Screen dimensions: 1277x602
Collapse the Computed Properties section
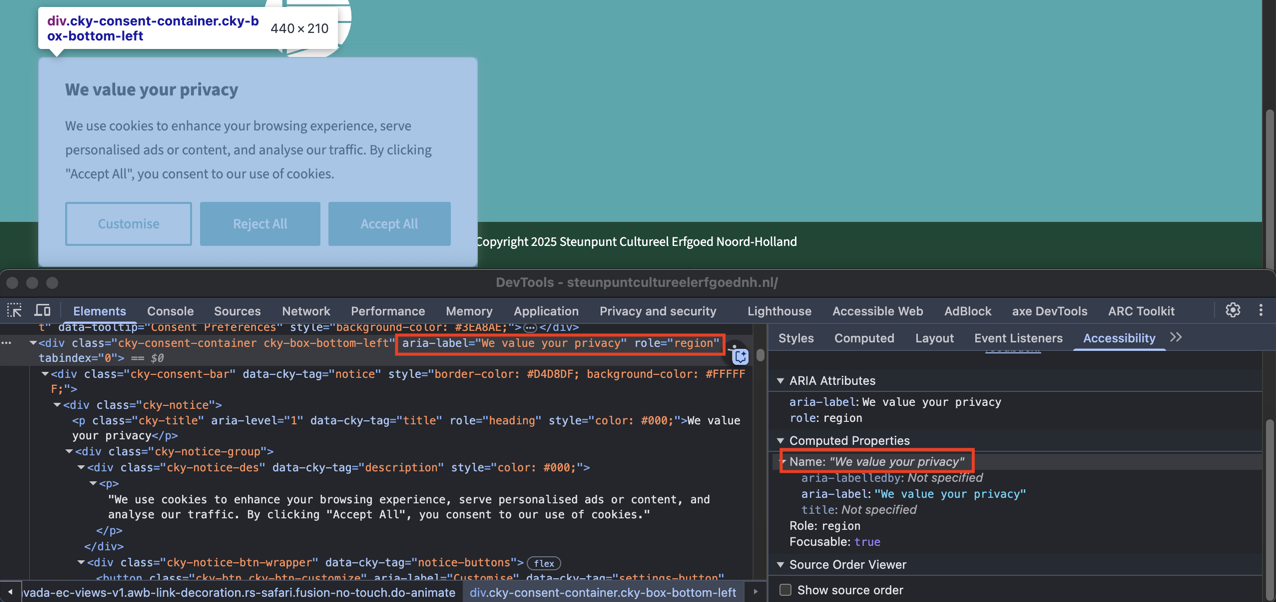[781, 441]
